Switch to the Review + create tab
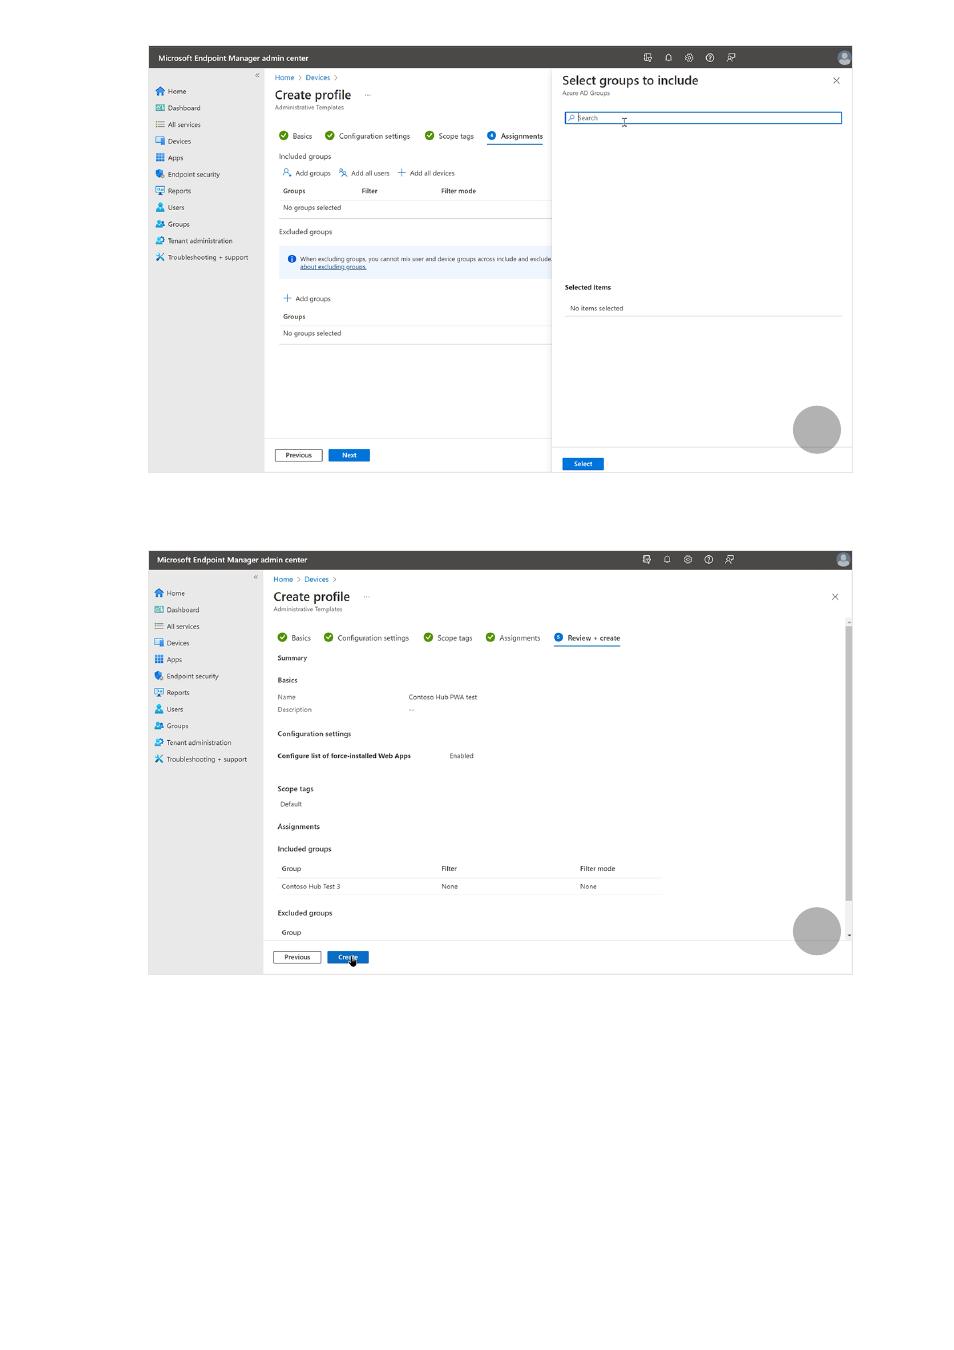954x1350 pixels. (x=592, y=638)
